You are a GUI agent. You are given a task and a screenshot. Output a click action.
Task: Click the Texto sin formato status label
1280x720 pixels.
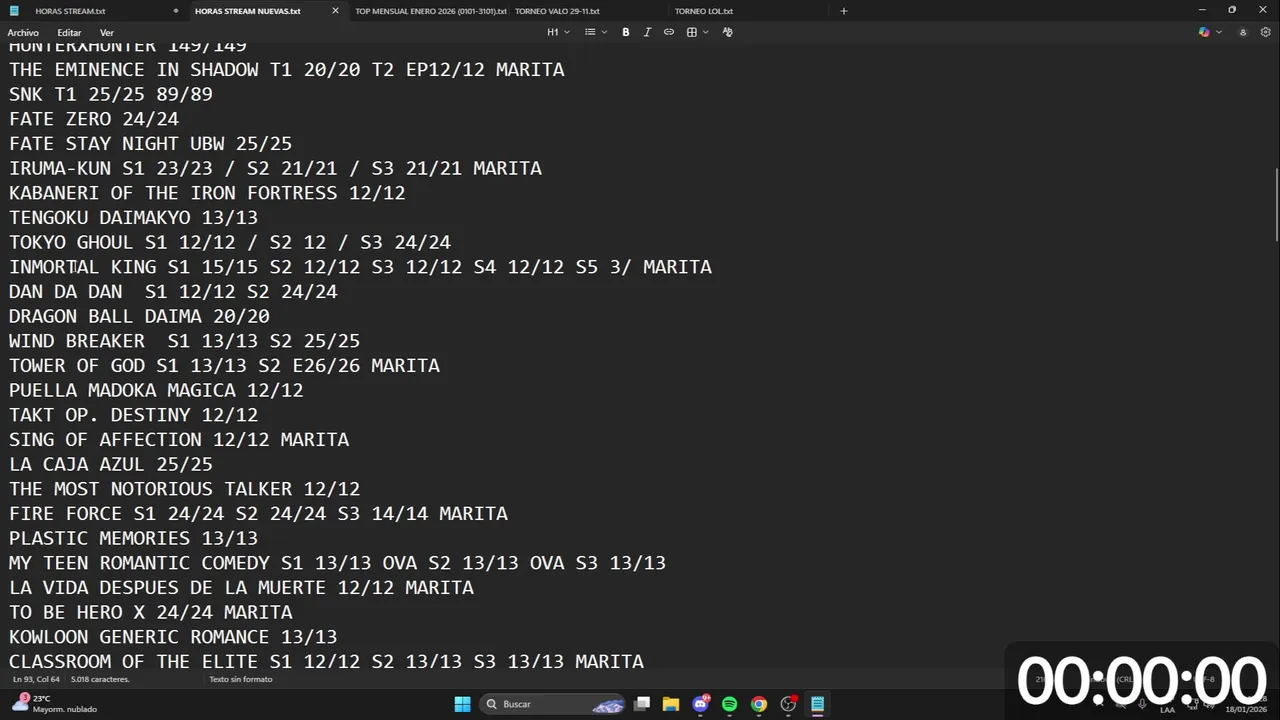coord(240,679)
